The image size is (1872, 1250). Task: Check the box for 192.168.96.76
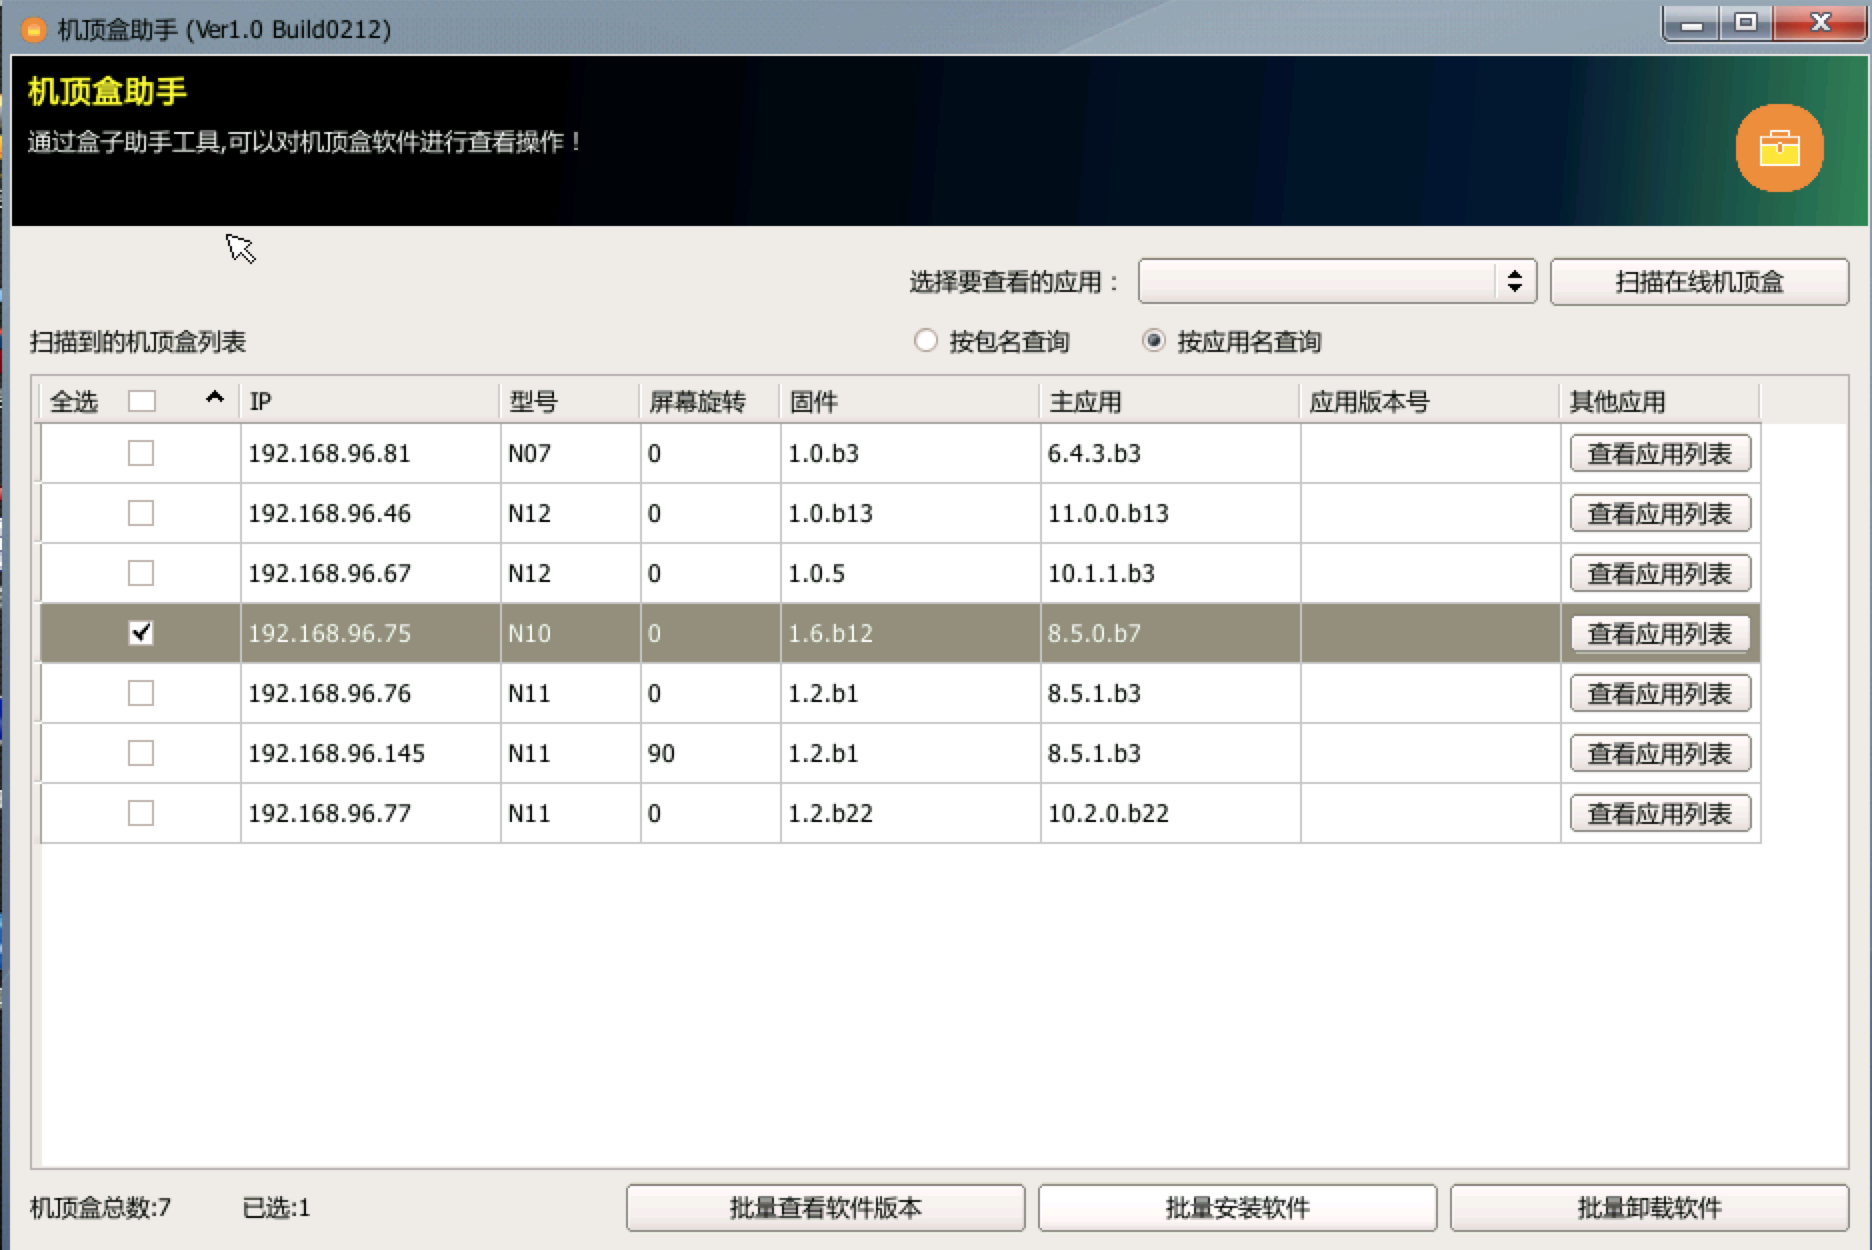[x=141, y=693]
